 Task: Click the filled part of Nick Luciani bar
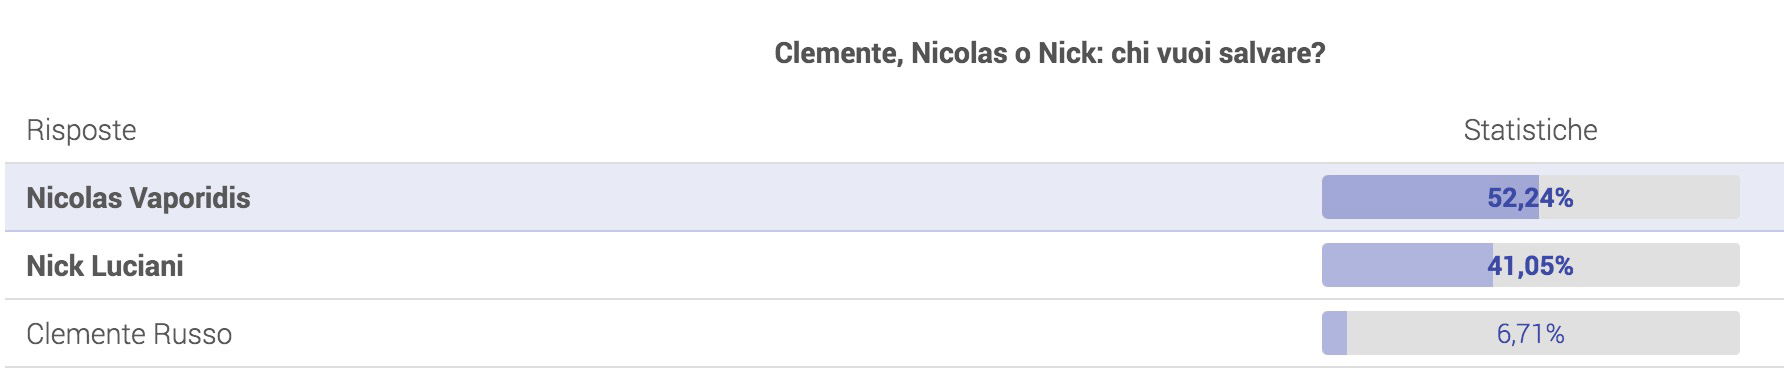[1400, 265]
